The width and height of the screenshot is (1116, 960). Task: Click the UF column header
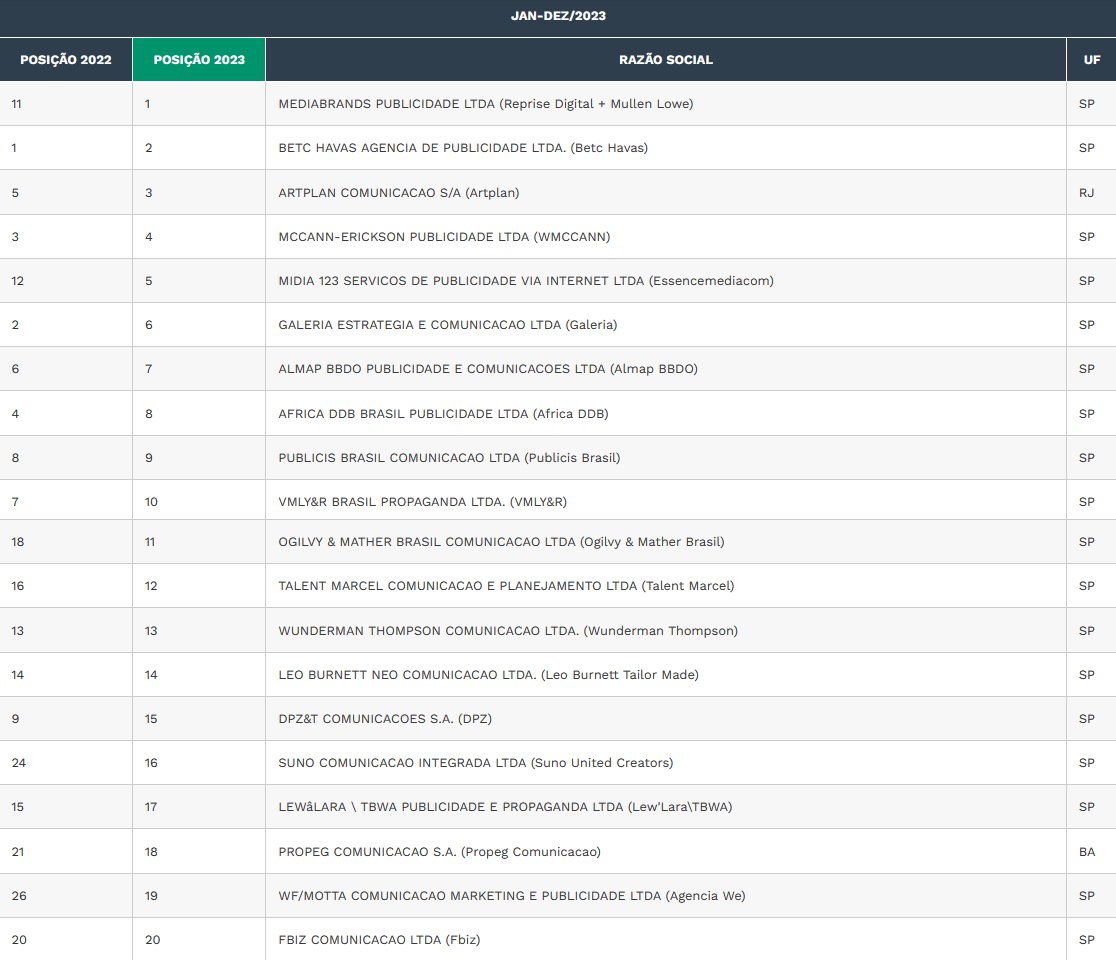pyautogui.click(x=1092, y=60)
